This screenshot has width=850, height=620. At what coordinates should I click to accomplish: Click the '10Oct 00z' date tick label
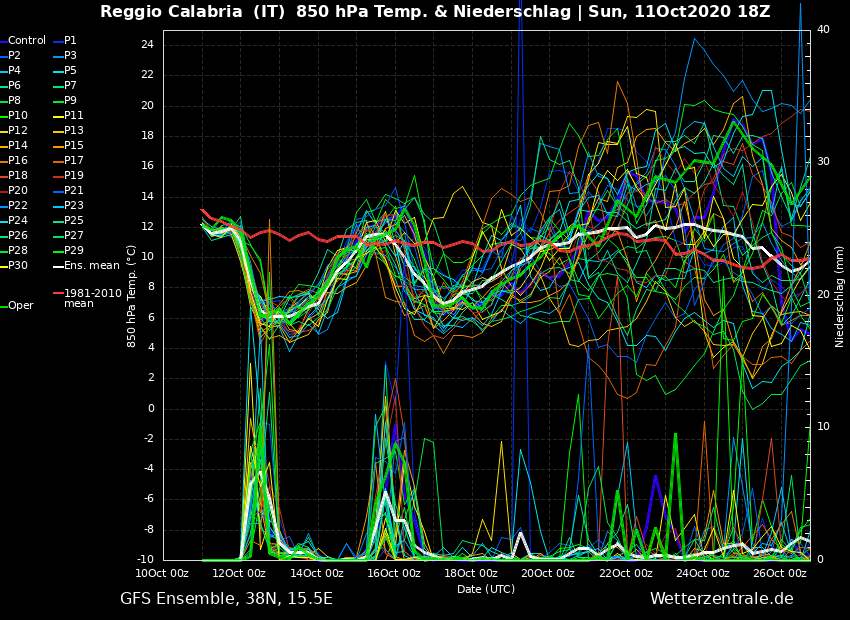(x=162, y=573)
